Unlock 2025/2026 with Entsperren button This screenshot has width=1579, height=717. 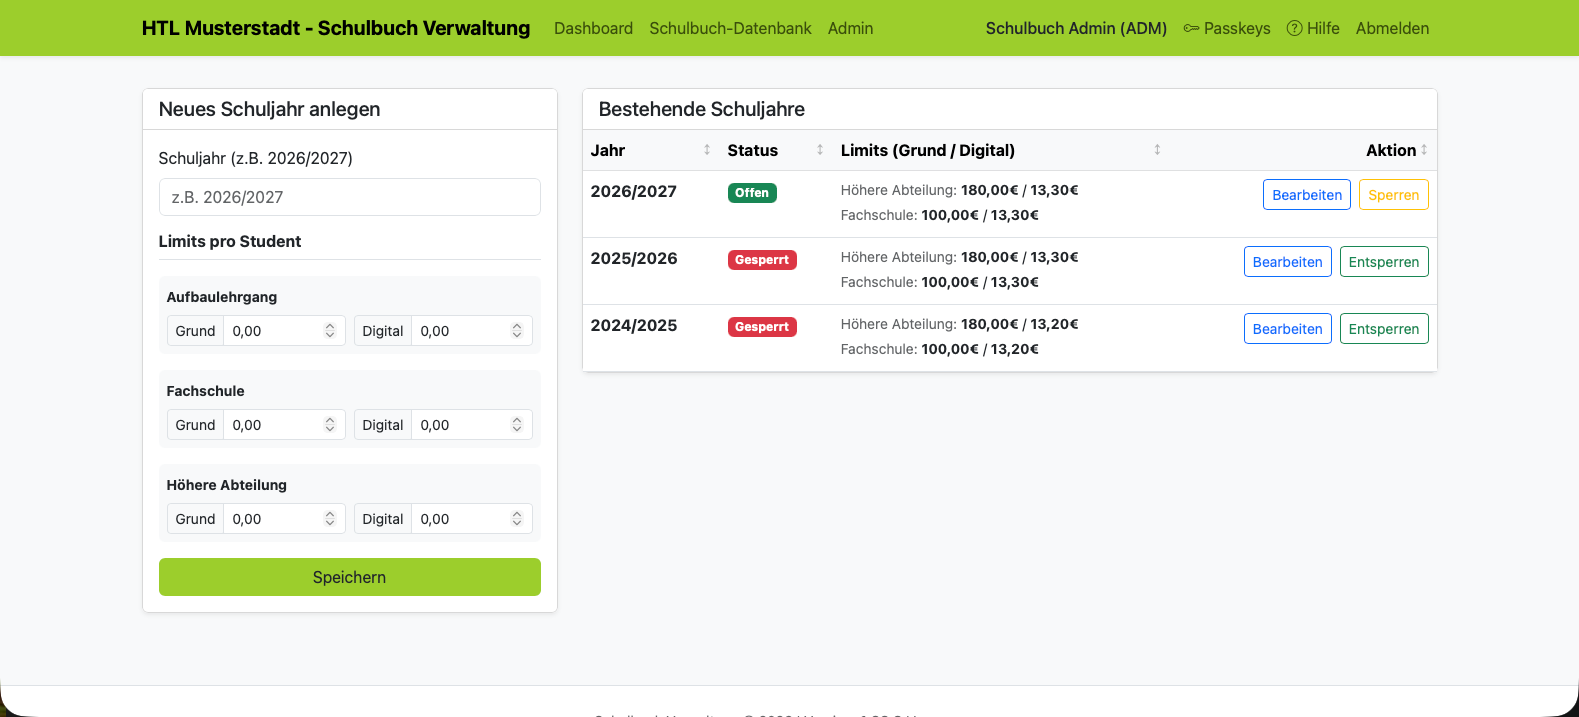click(x=1383, y=262)
